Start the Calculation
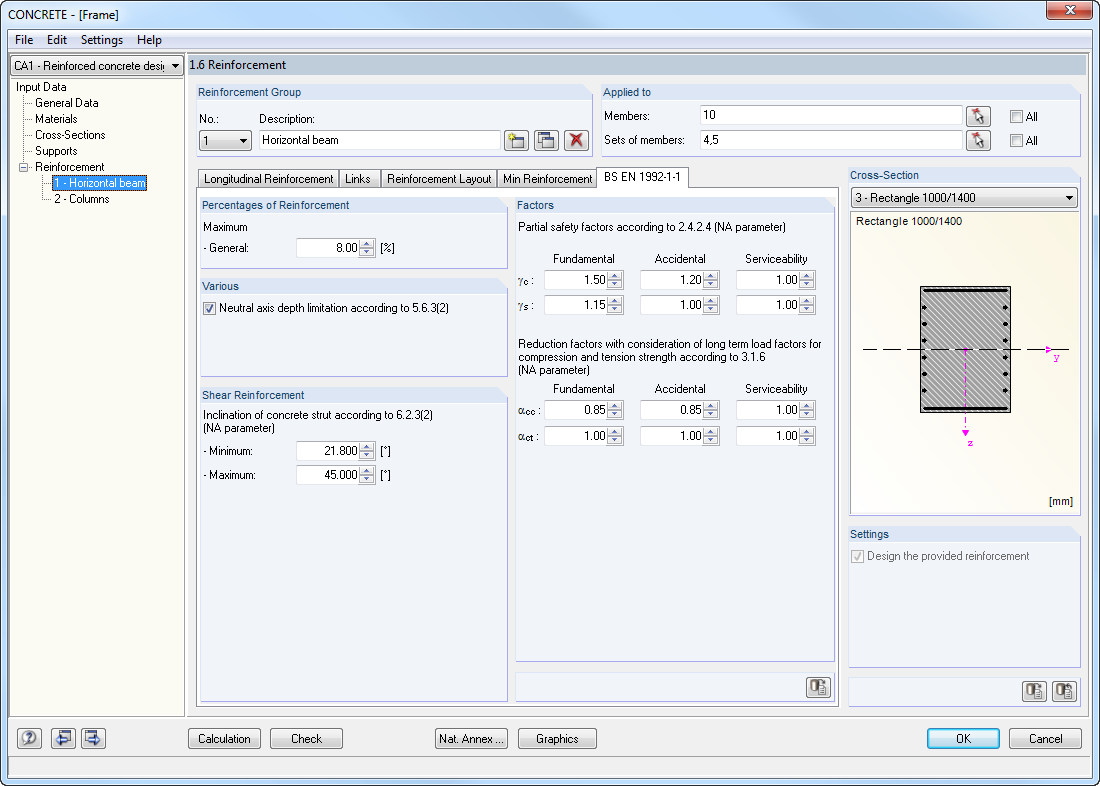This screenshot has height=786, width=1100. coord(224,738)
